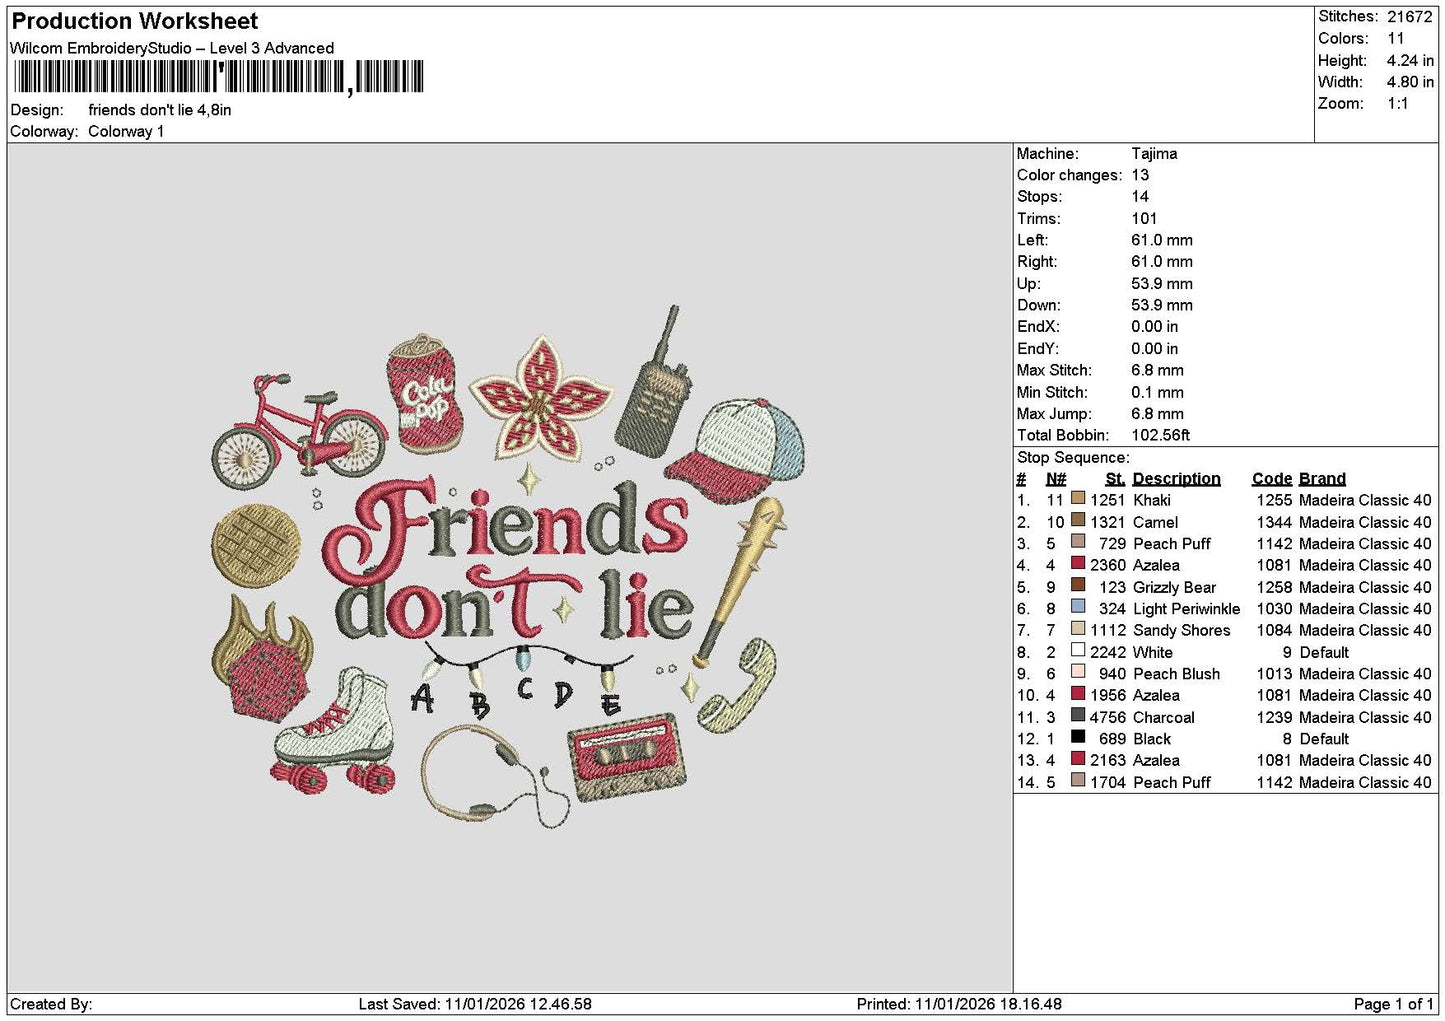Image resolution: width=1445 pixels, height=1021 pixels.
Task: Click the embroidery design preview thumbnail
Action: (510, 567)
